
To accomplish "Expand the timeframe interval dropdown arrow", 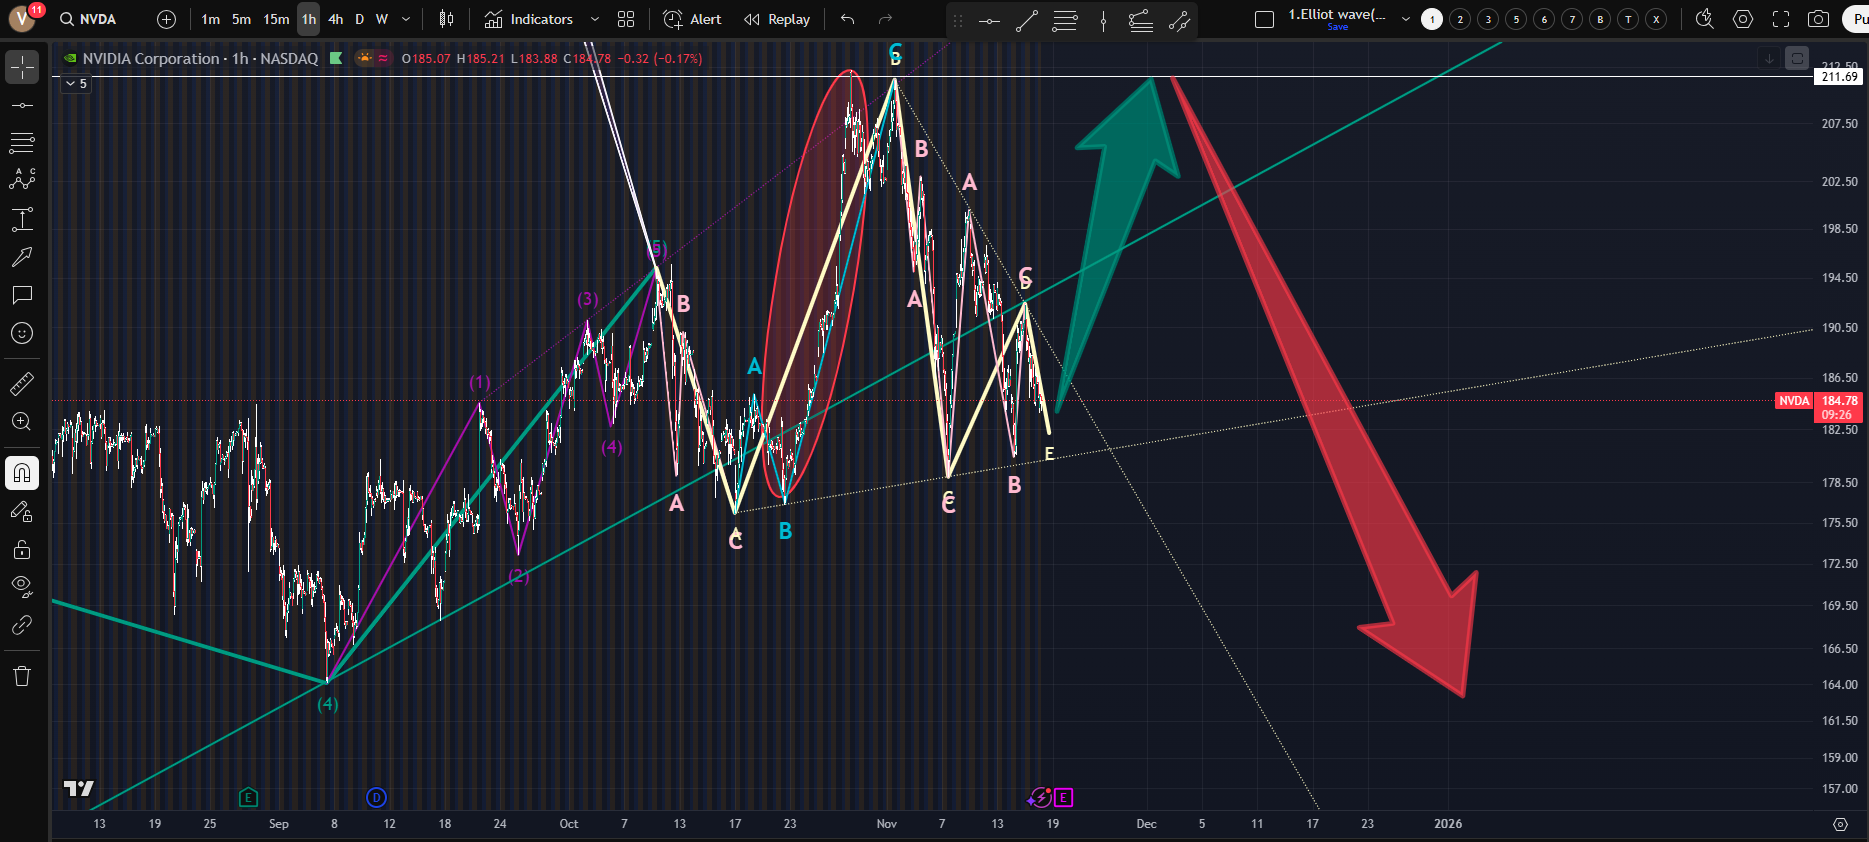I will (x=406, y=19).
